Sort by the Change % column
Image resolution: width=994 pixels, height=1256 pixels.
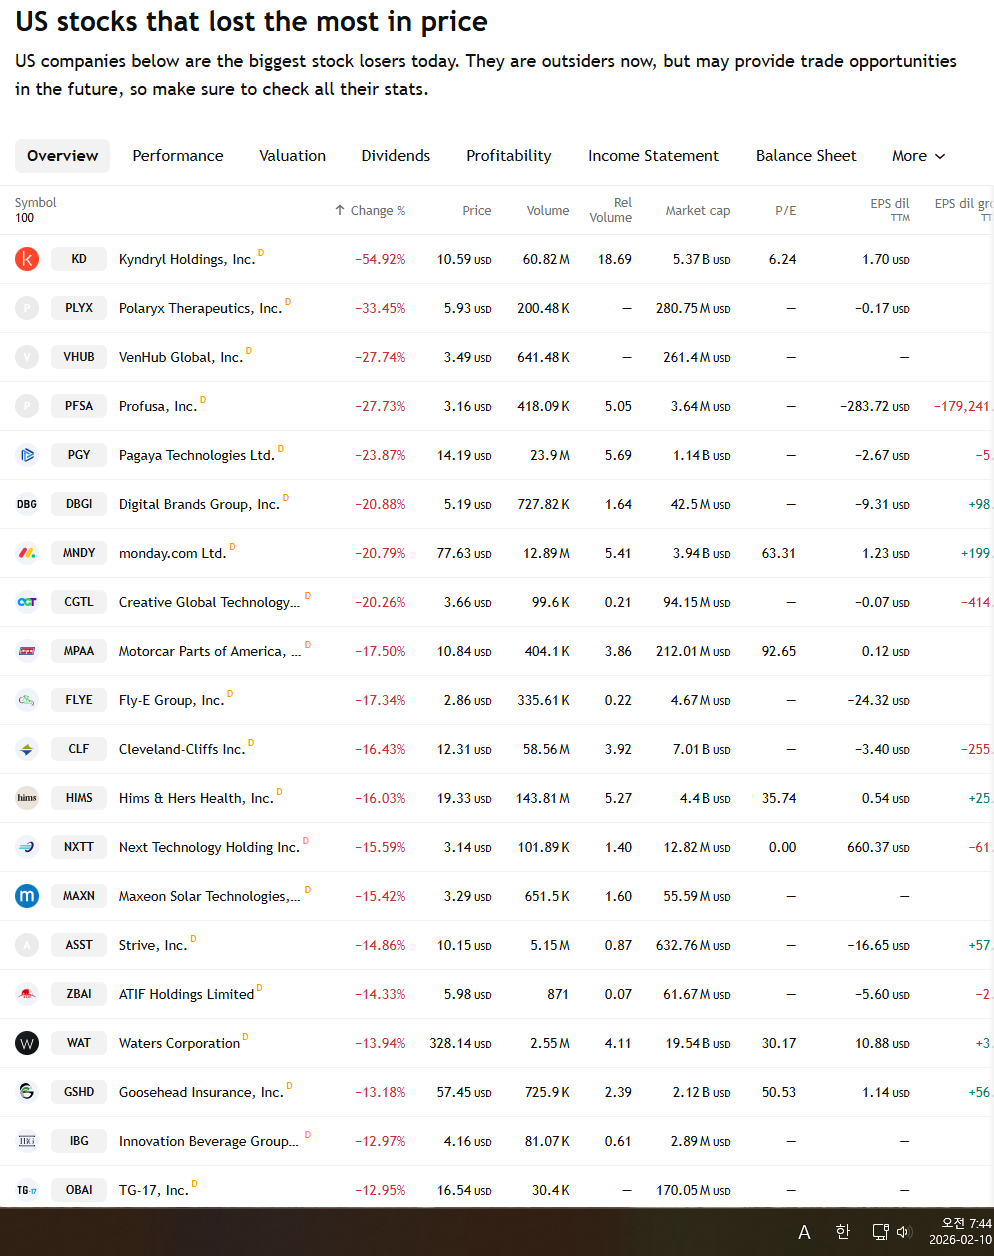click(x=370, y=211)
